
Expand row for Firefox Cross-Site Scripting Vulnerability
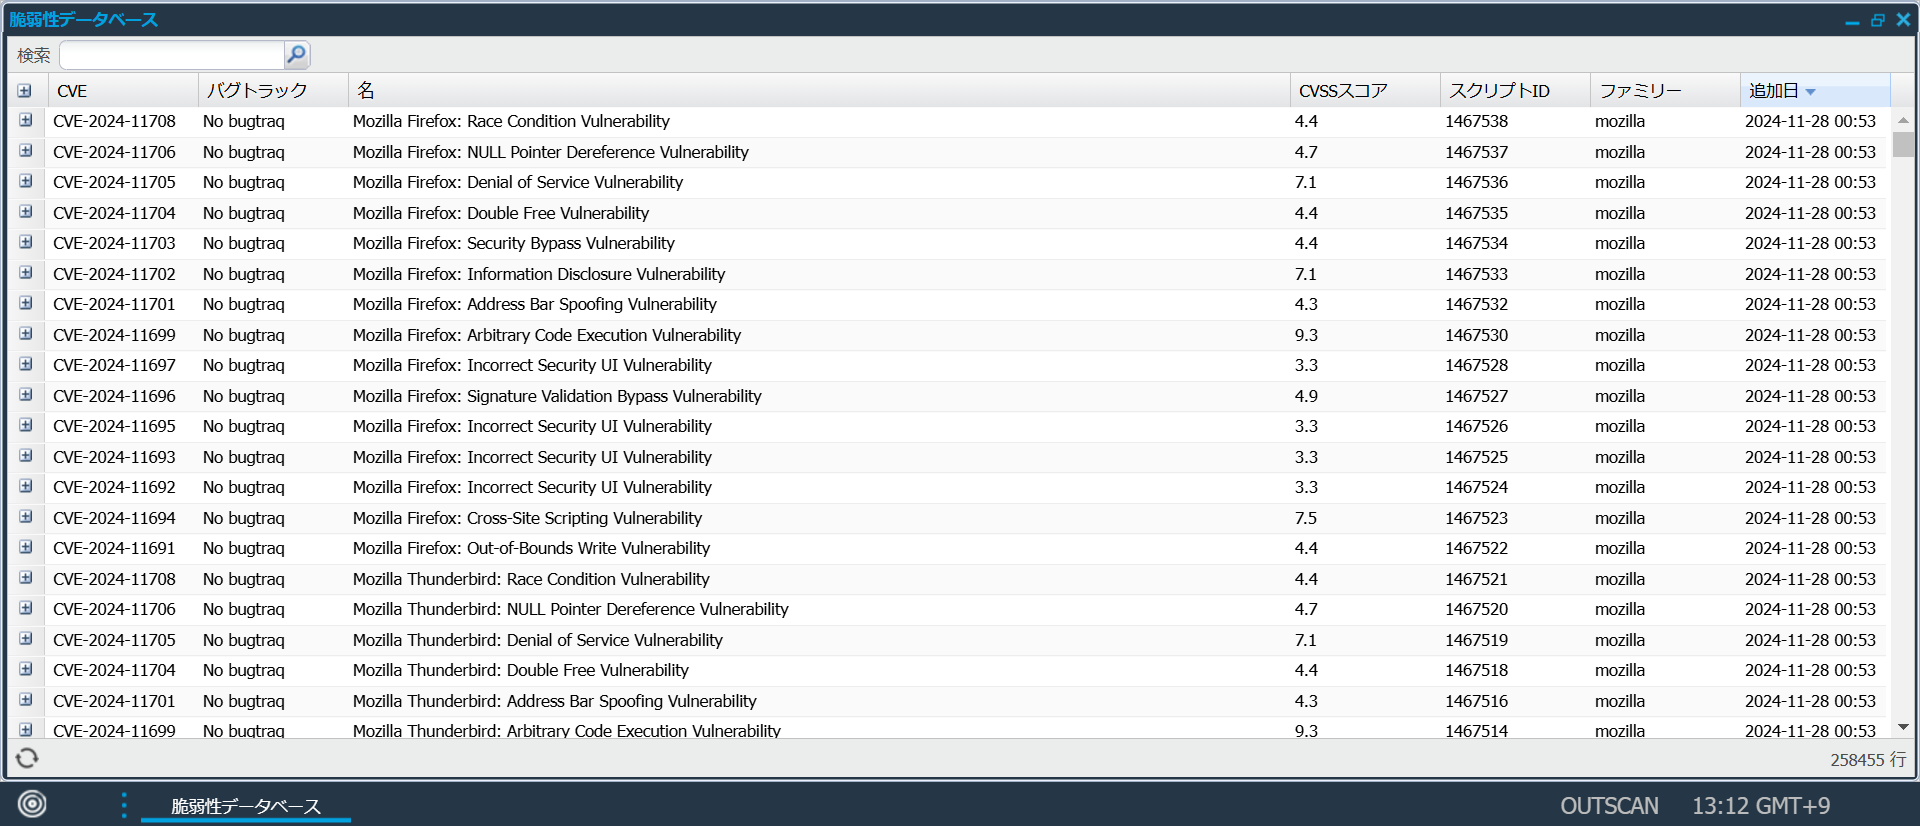click(x=26, y=517)
